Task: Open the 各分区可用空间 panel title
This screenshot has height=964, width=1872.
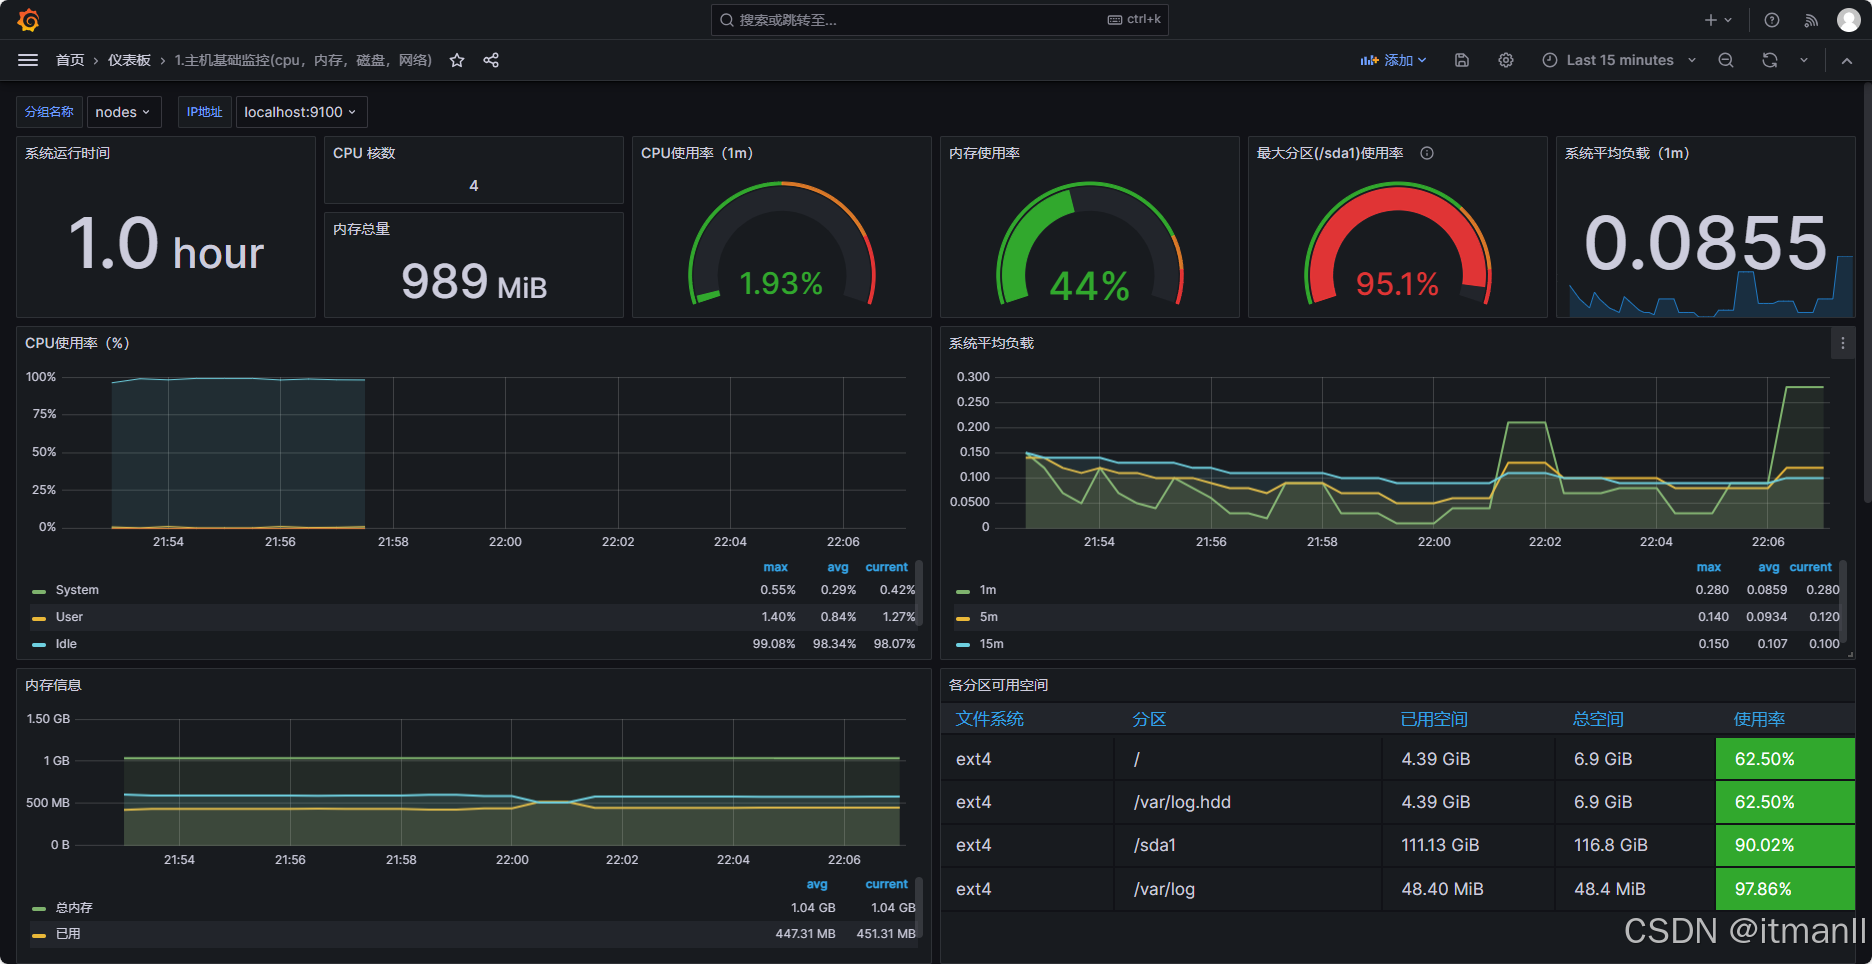Action: 998,685
